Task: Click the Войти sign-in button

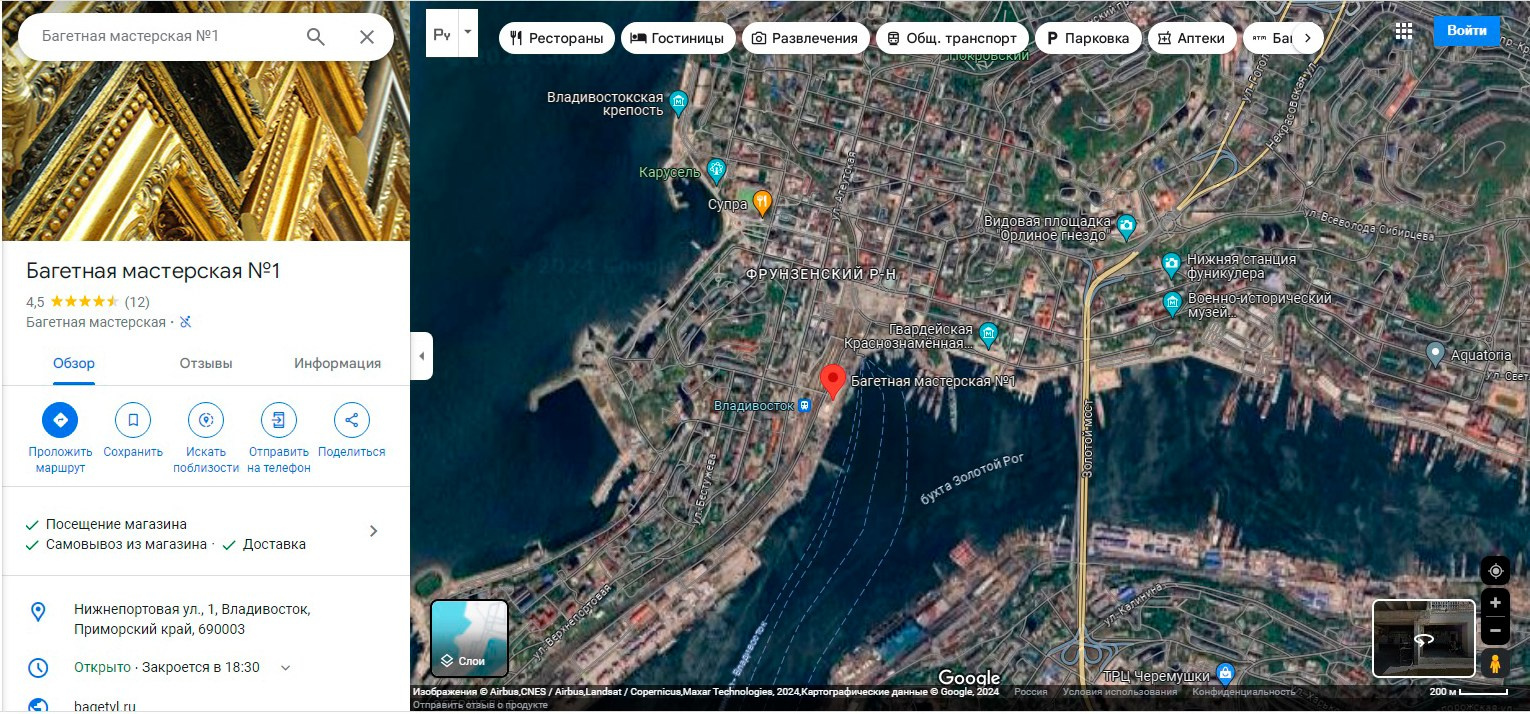Action: (x=1466, y=31)
